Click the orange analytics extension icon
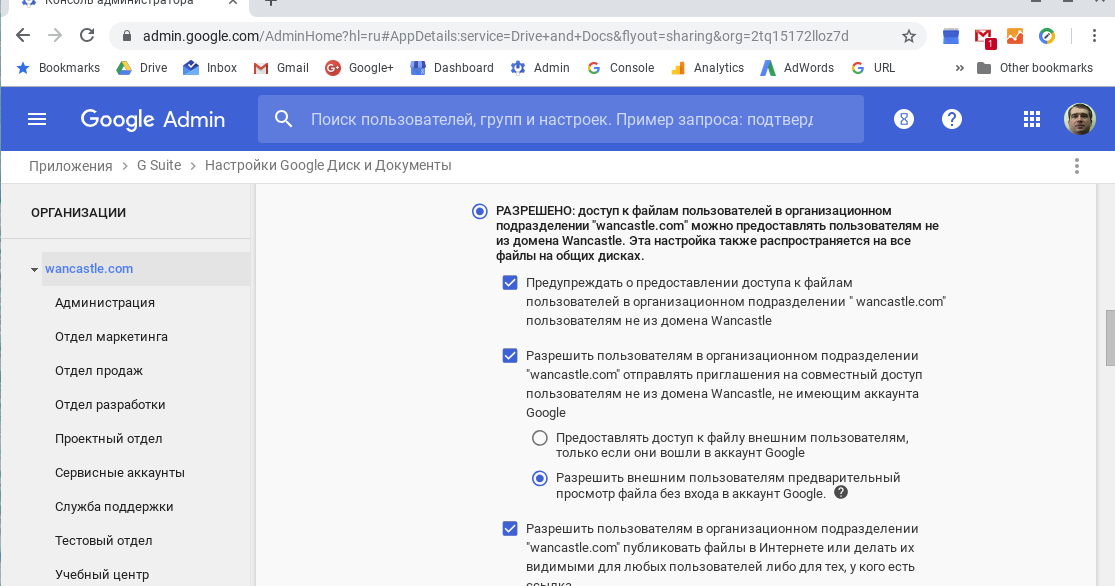 (x=1015, y=36)
